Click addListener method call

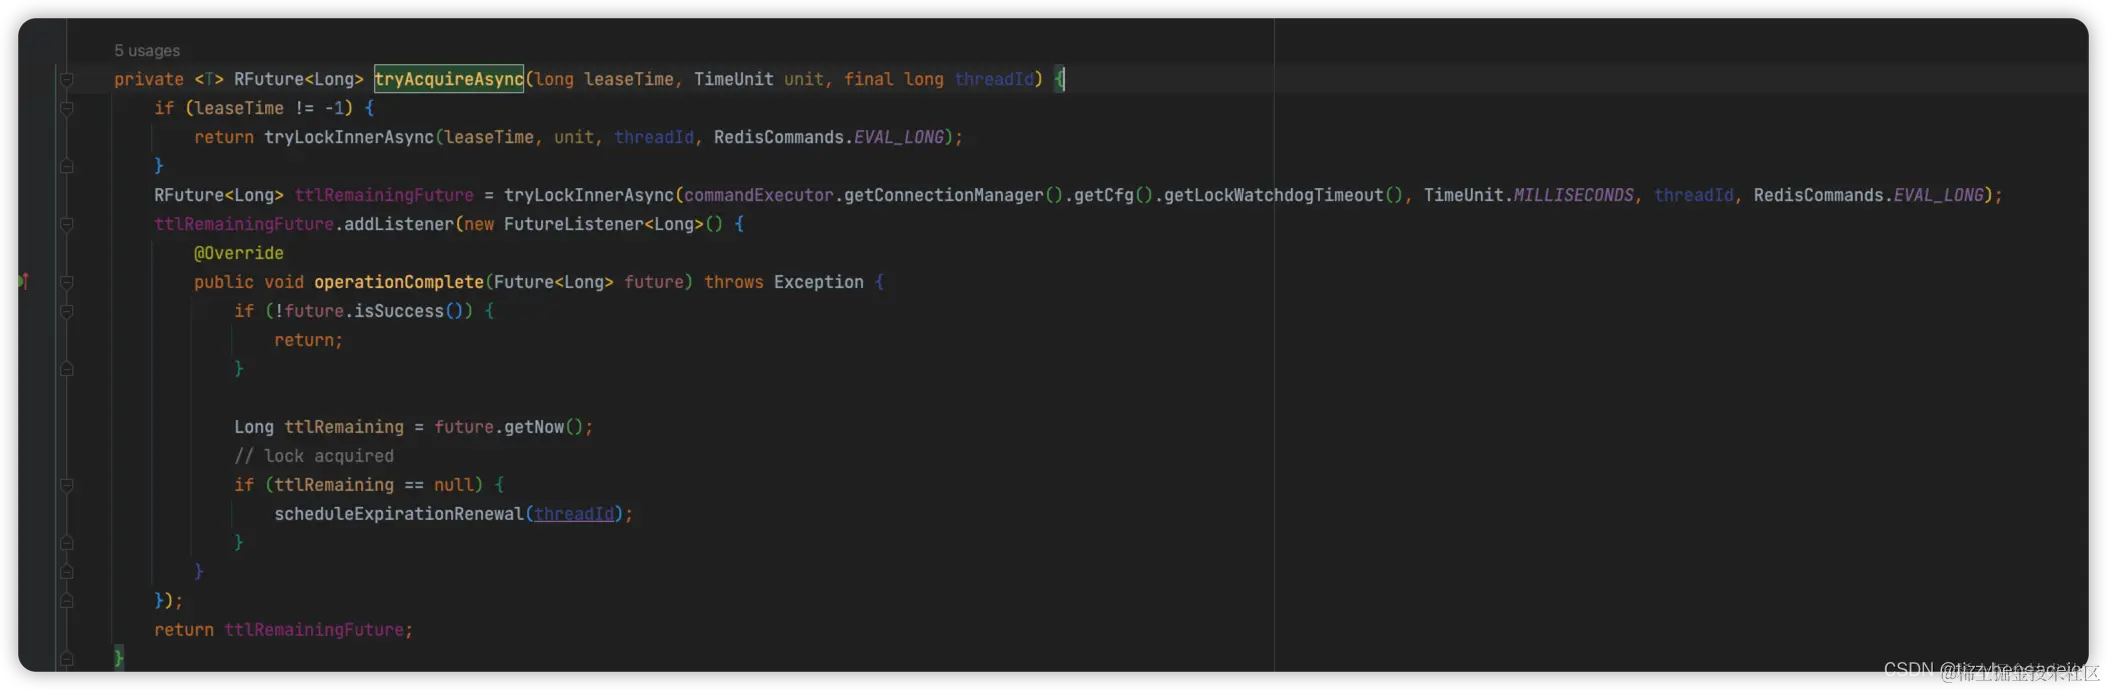399,224
